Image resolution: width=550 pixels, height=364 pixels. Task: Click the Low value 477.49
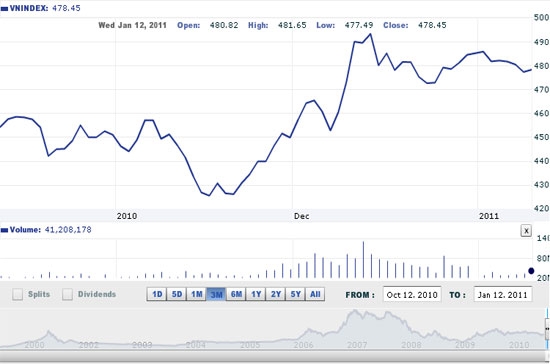point(358,25)
